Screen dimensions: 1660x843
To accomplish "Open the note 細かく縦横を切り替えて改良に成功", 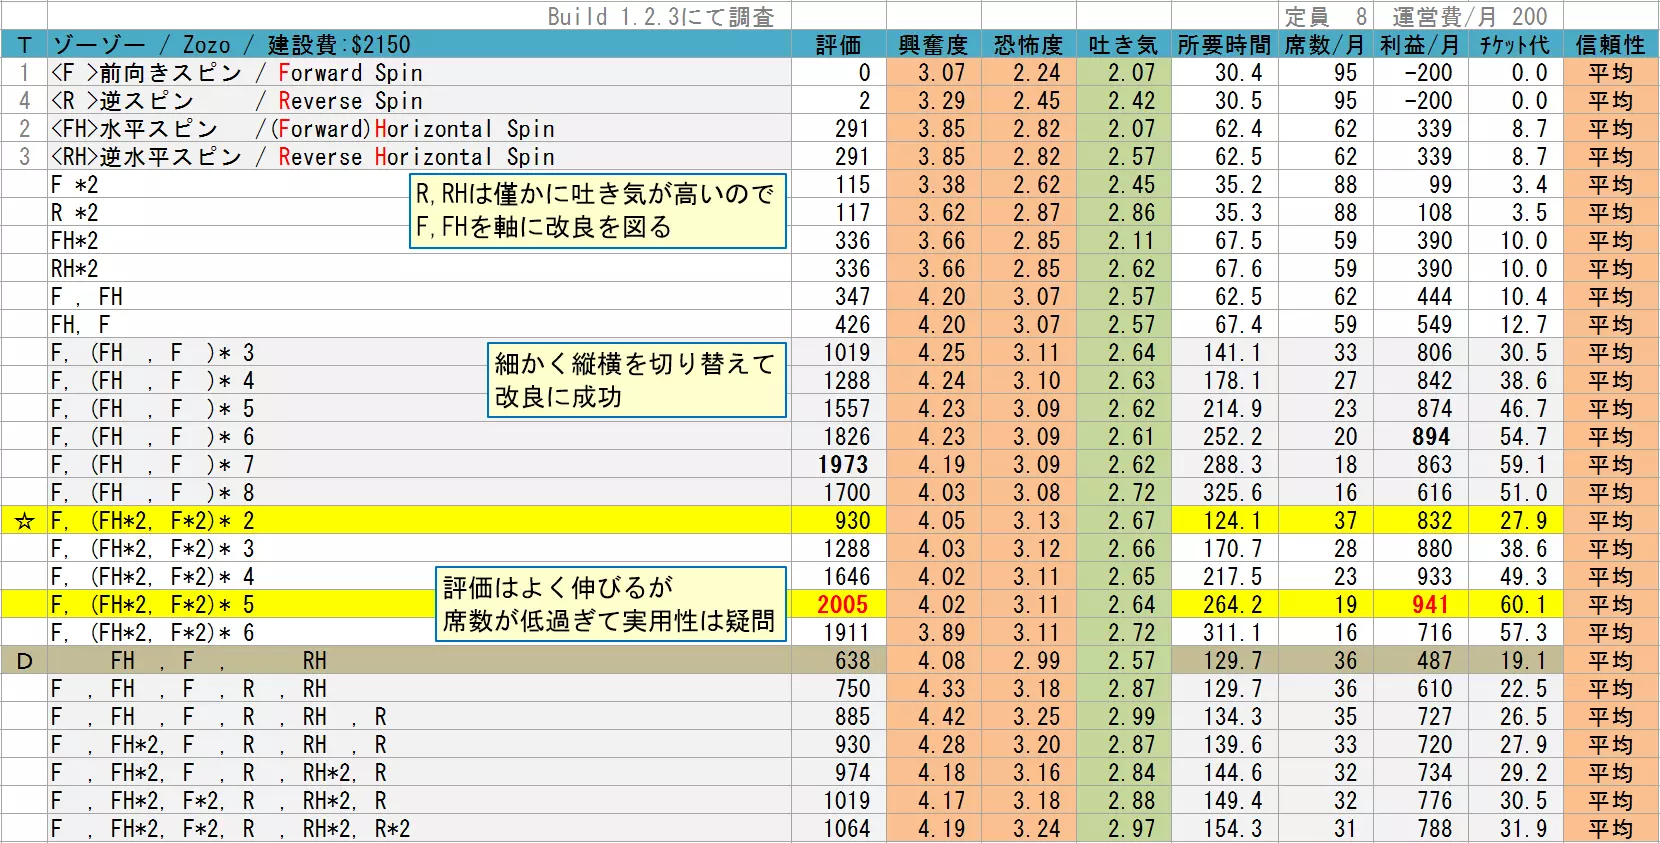I will pyautogui.click(x=636, y=380).
